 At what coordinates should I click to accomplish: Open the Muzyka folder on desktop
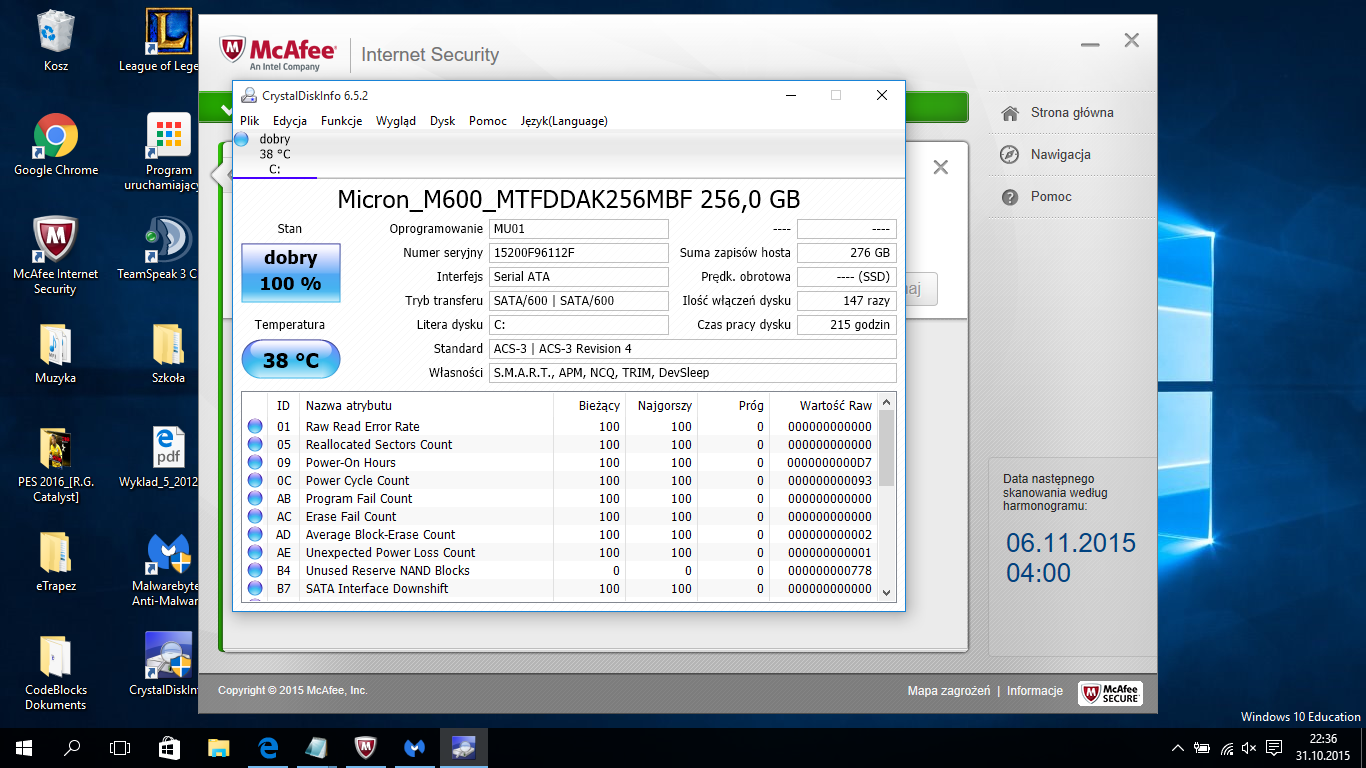click(56, 353)
